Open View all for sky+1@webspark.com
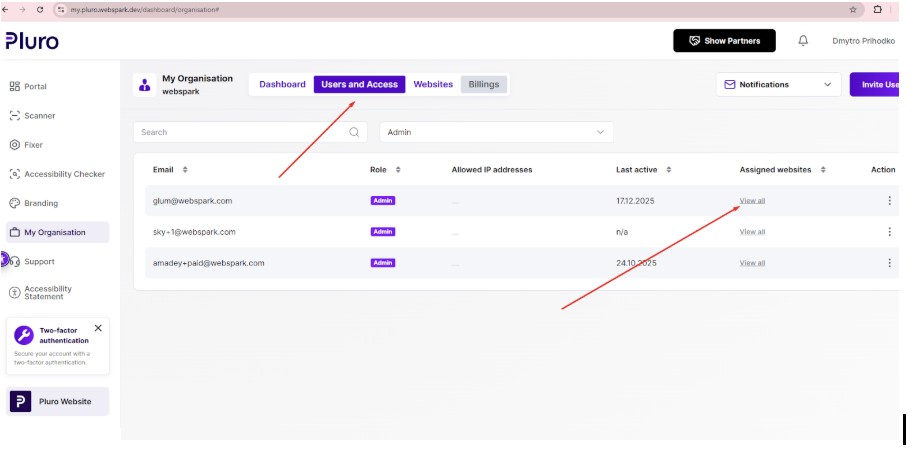 tap(752, 232)
